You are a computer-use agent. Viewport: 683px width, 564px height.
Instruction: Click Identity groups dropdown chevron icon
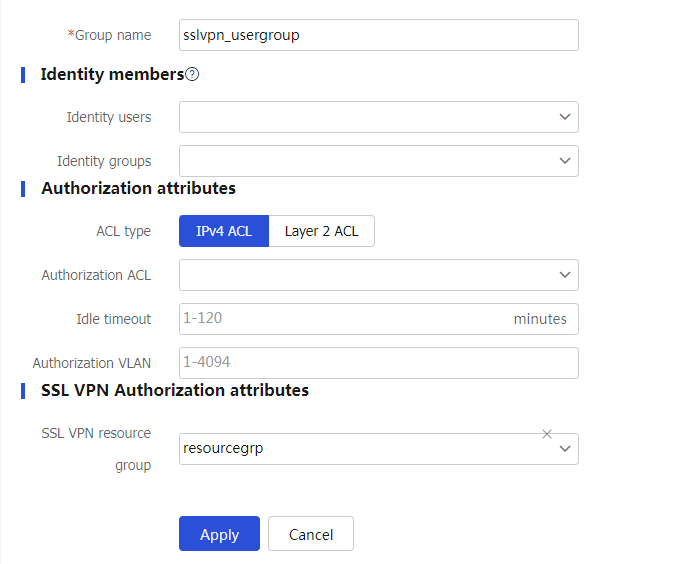565,161
